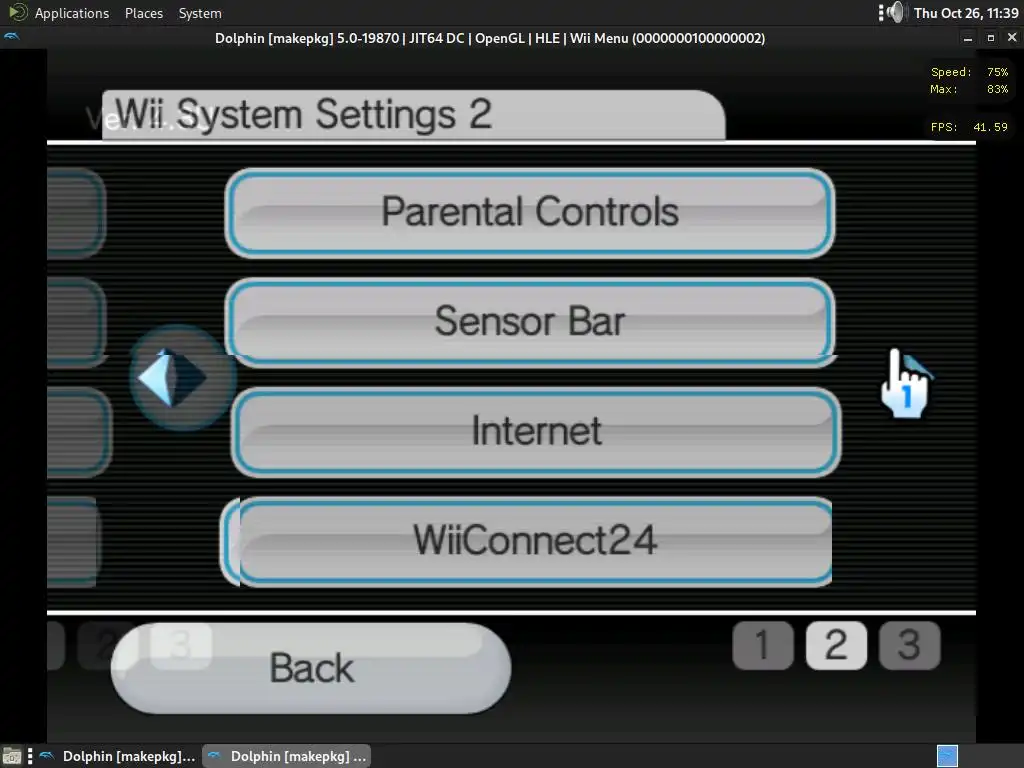The width and height of the screenshot is (1024, 768).
Task: Maximize the Dolphin window
Action: (990, 38)
